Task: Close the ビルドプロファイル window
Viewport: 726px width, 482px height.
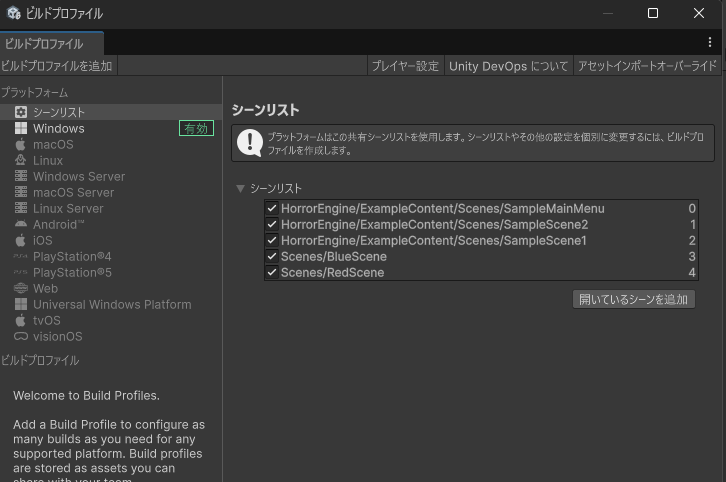Action: click(x=699, y=13)
